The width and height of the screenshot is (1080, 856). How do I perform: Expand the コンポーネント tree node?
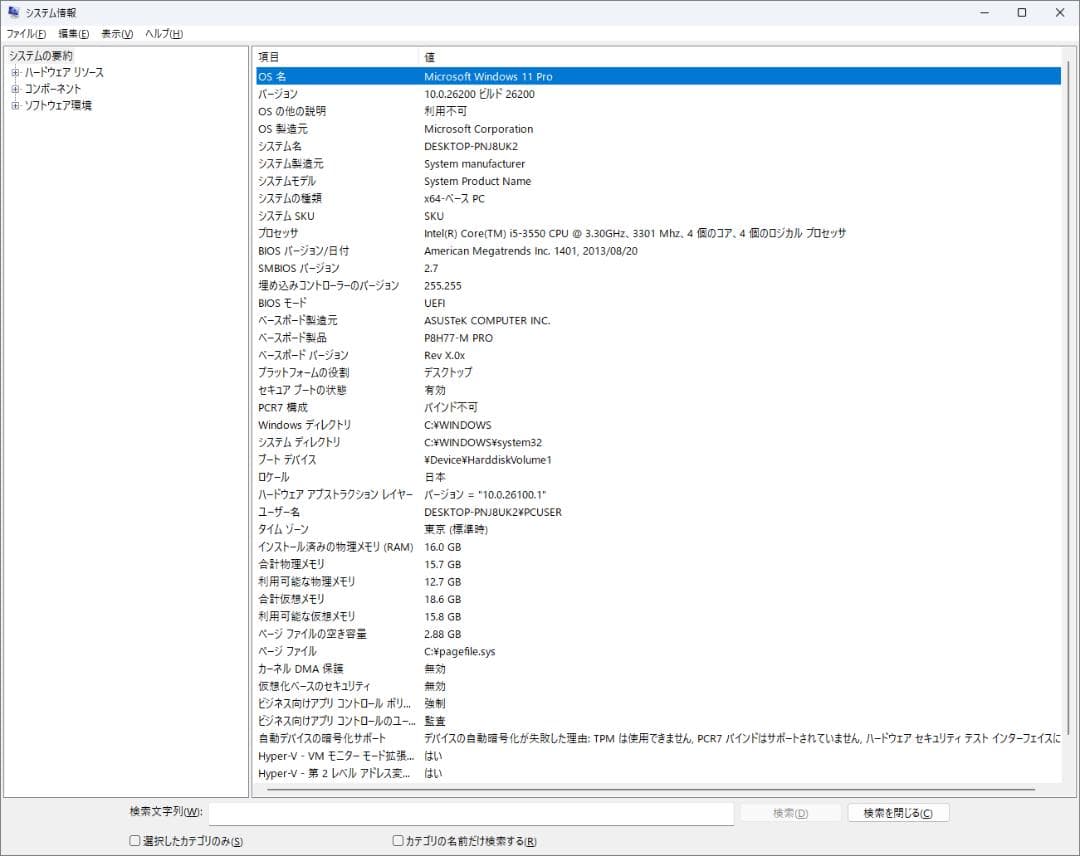tap(15, 88)
